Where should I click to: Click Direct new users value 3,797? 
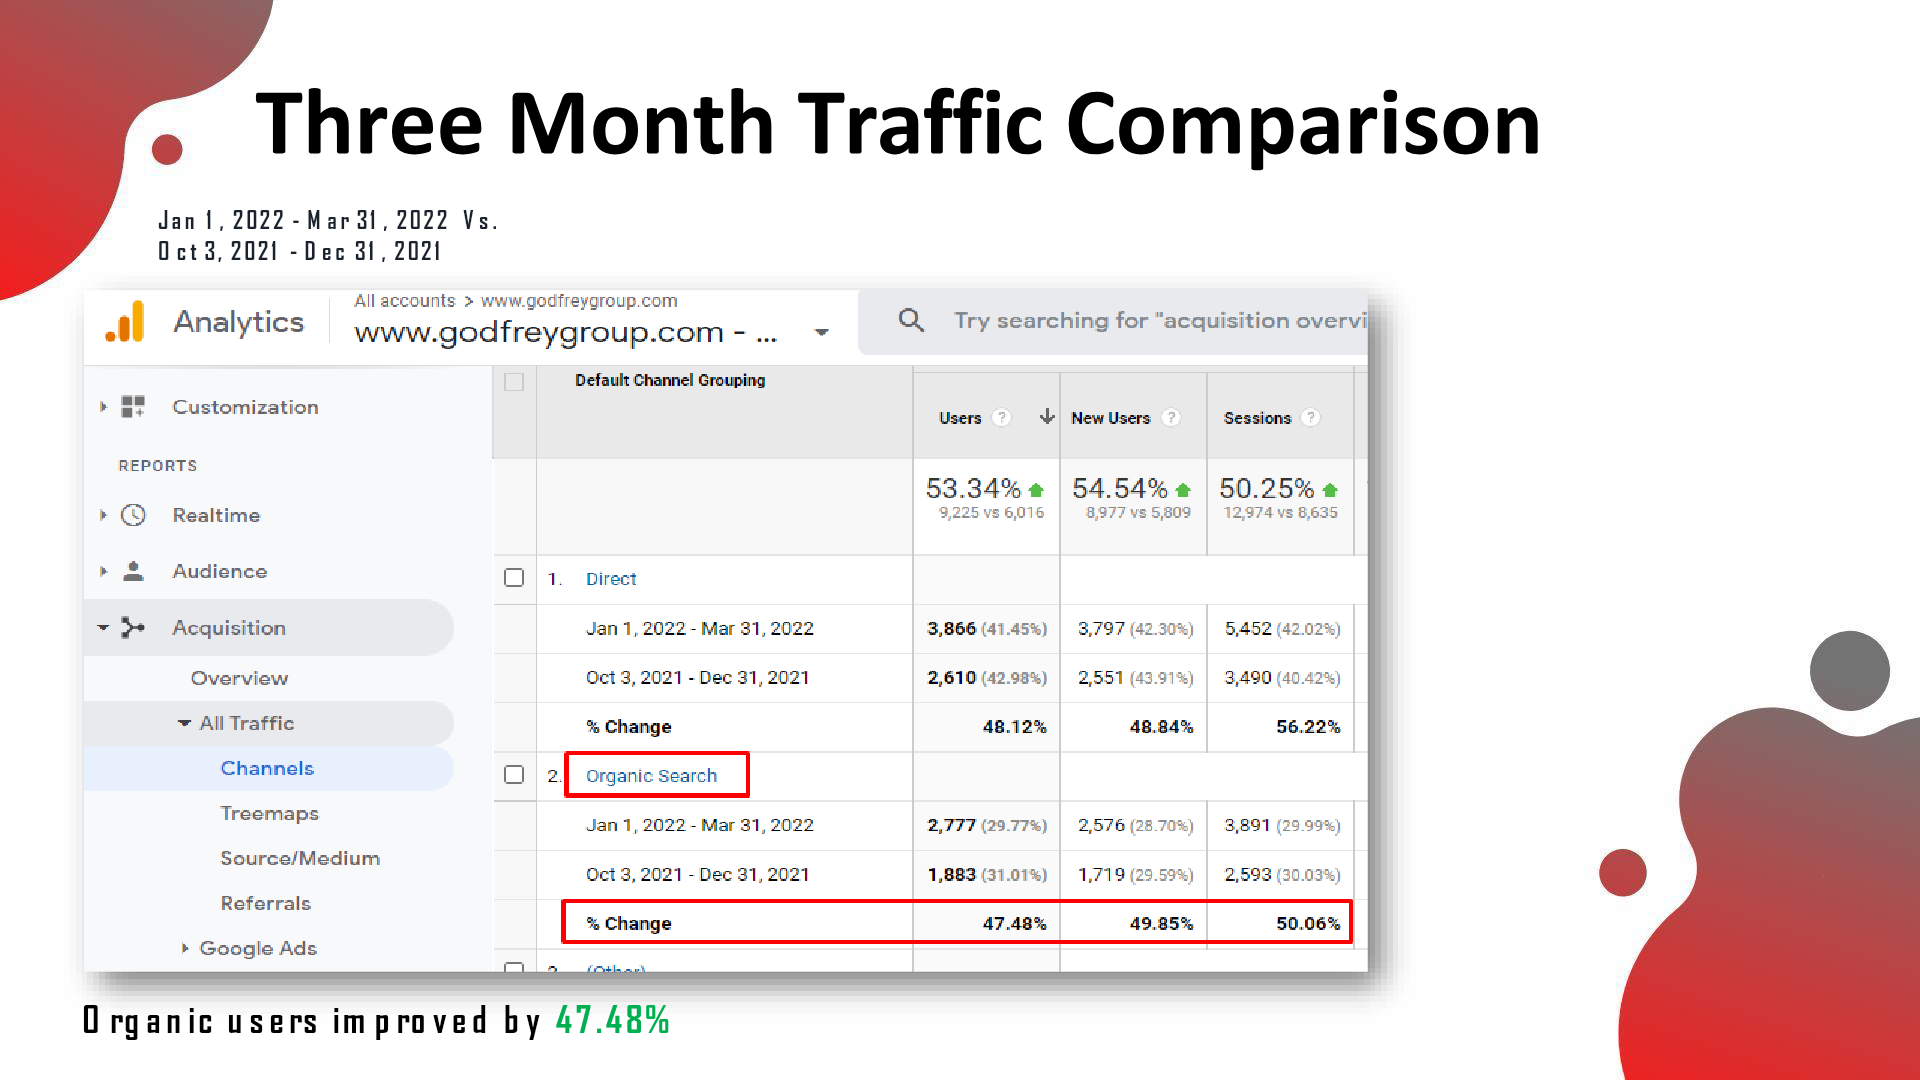[x=1101, y=629]
